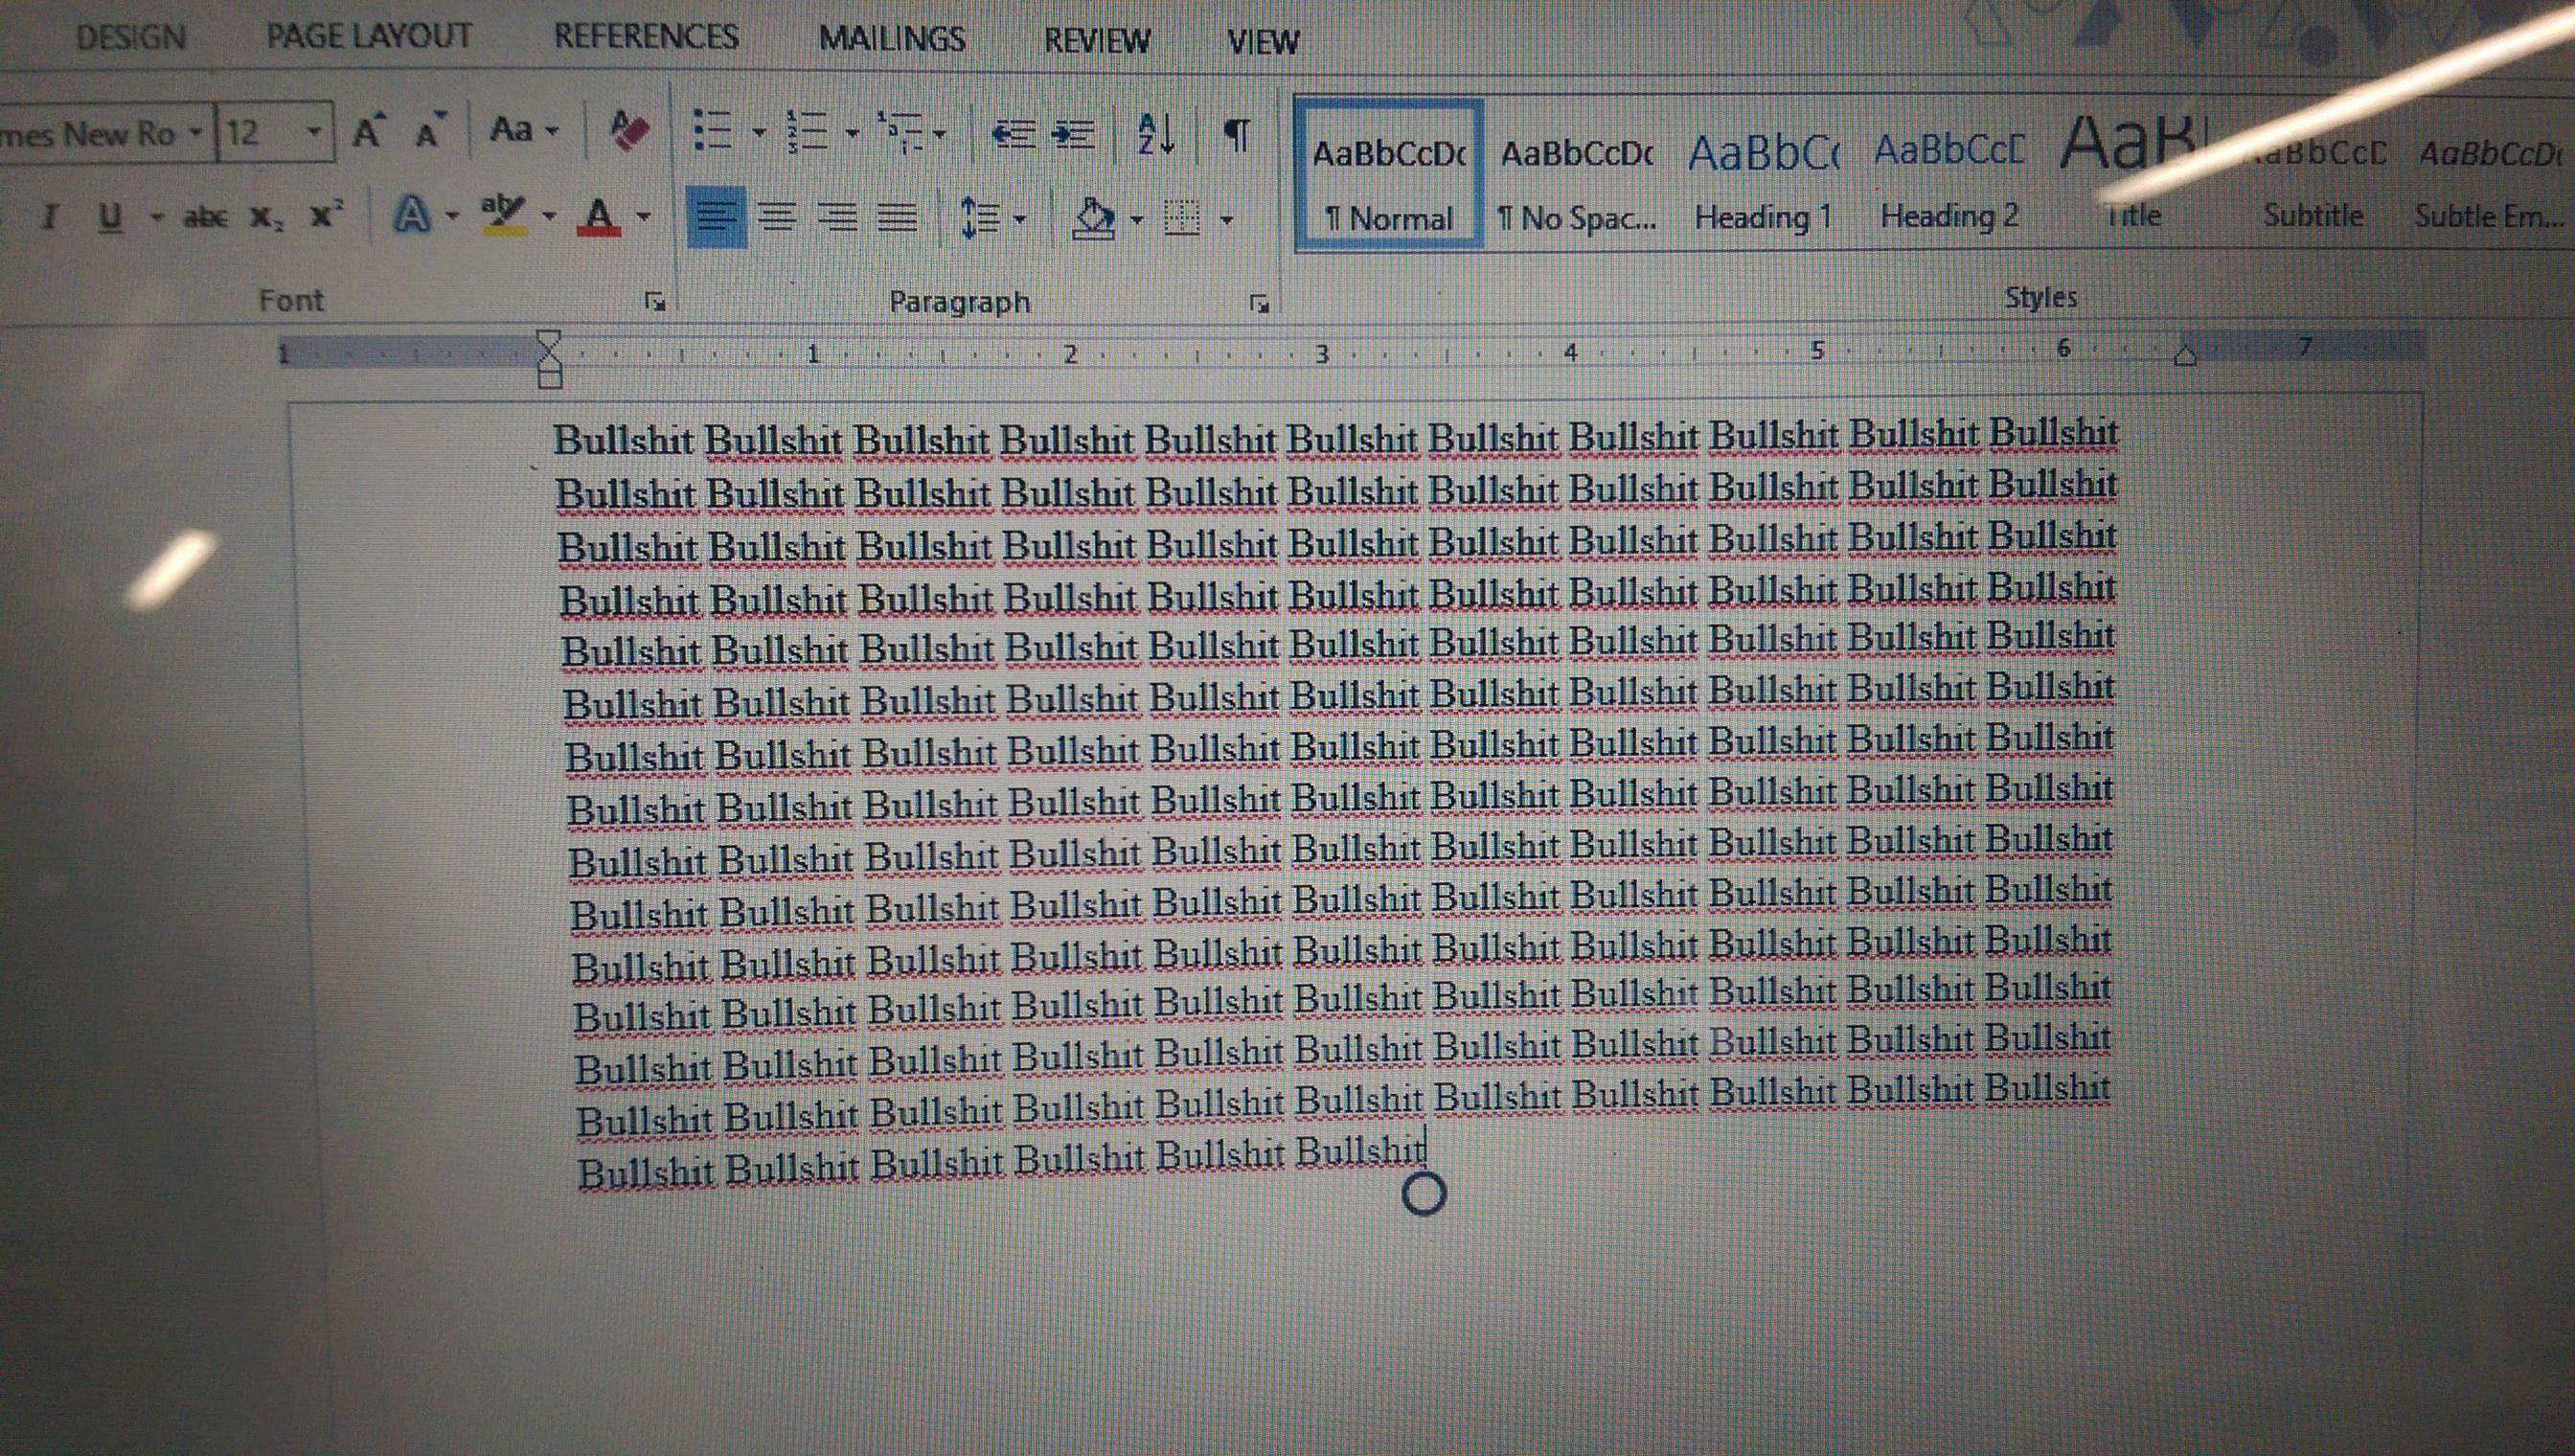Open the font name dropdown

[x=196, y=133]
